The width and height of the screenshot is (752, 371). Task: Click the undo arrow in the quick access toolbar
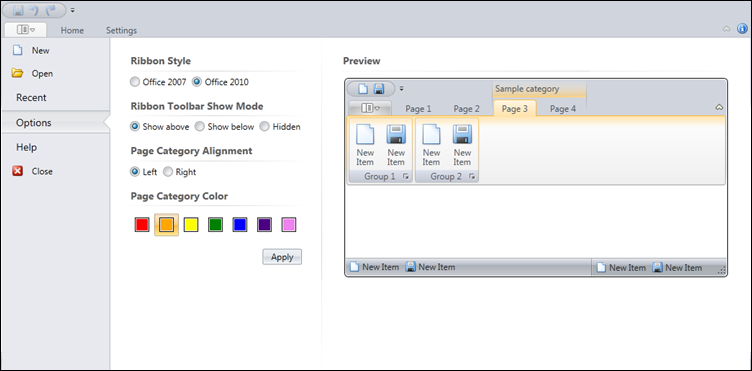pyautogui.click(x=34, y=10)
